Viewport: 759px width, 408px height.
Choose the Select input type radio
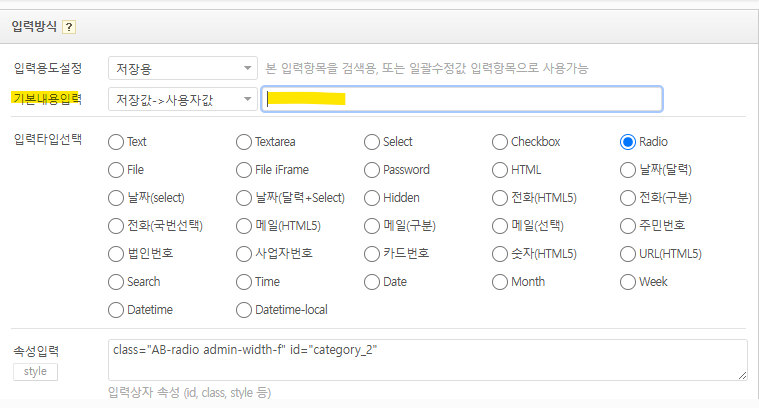point(372,142)
